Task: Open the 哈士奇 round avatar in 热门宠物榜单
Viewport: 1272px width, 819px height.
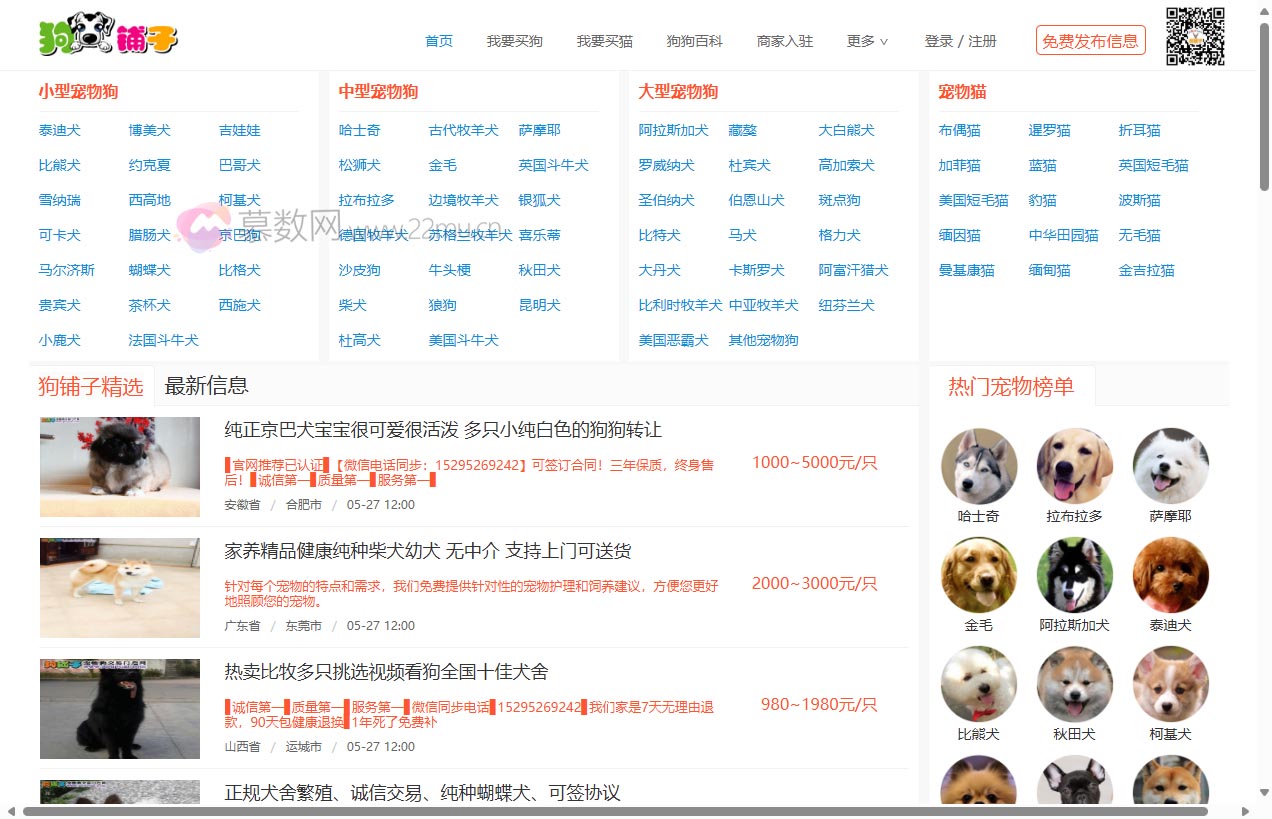Action: (978, 466)
